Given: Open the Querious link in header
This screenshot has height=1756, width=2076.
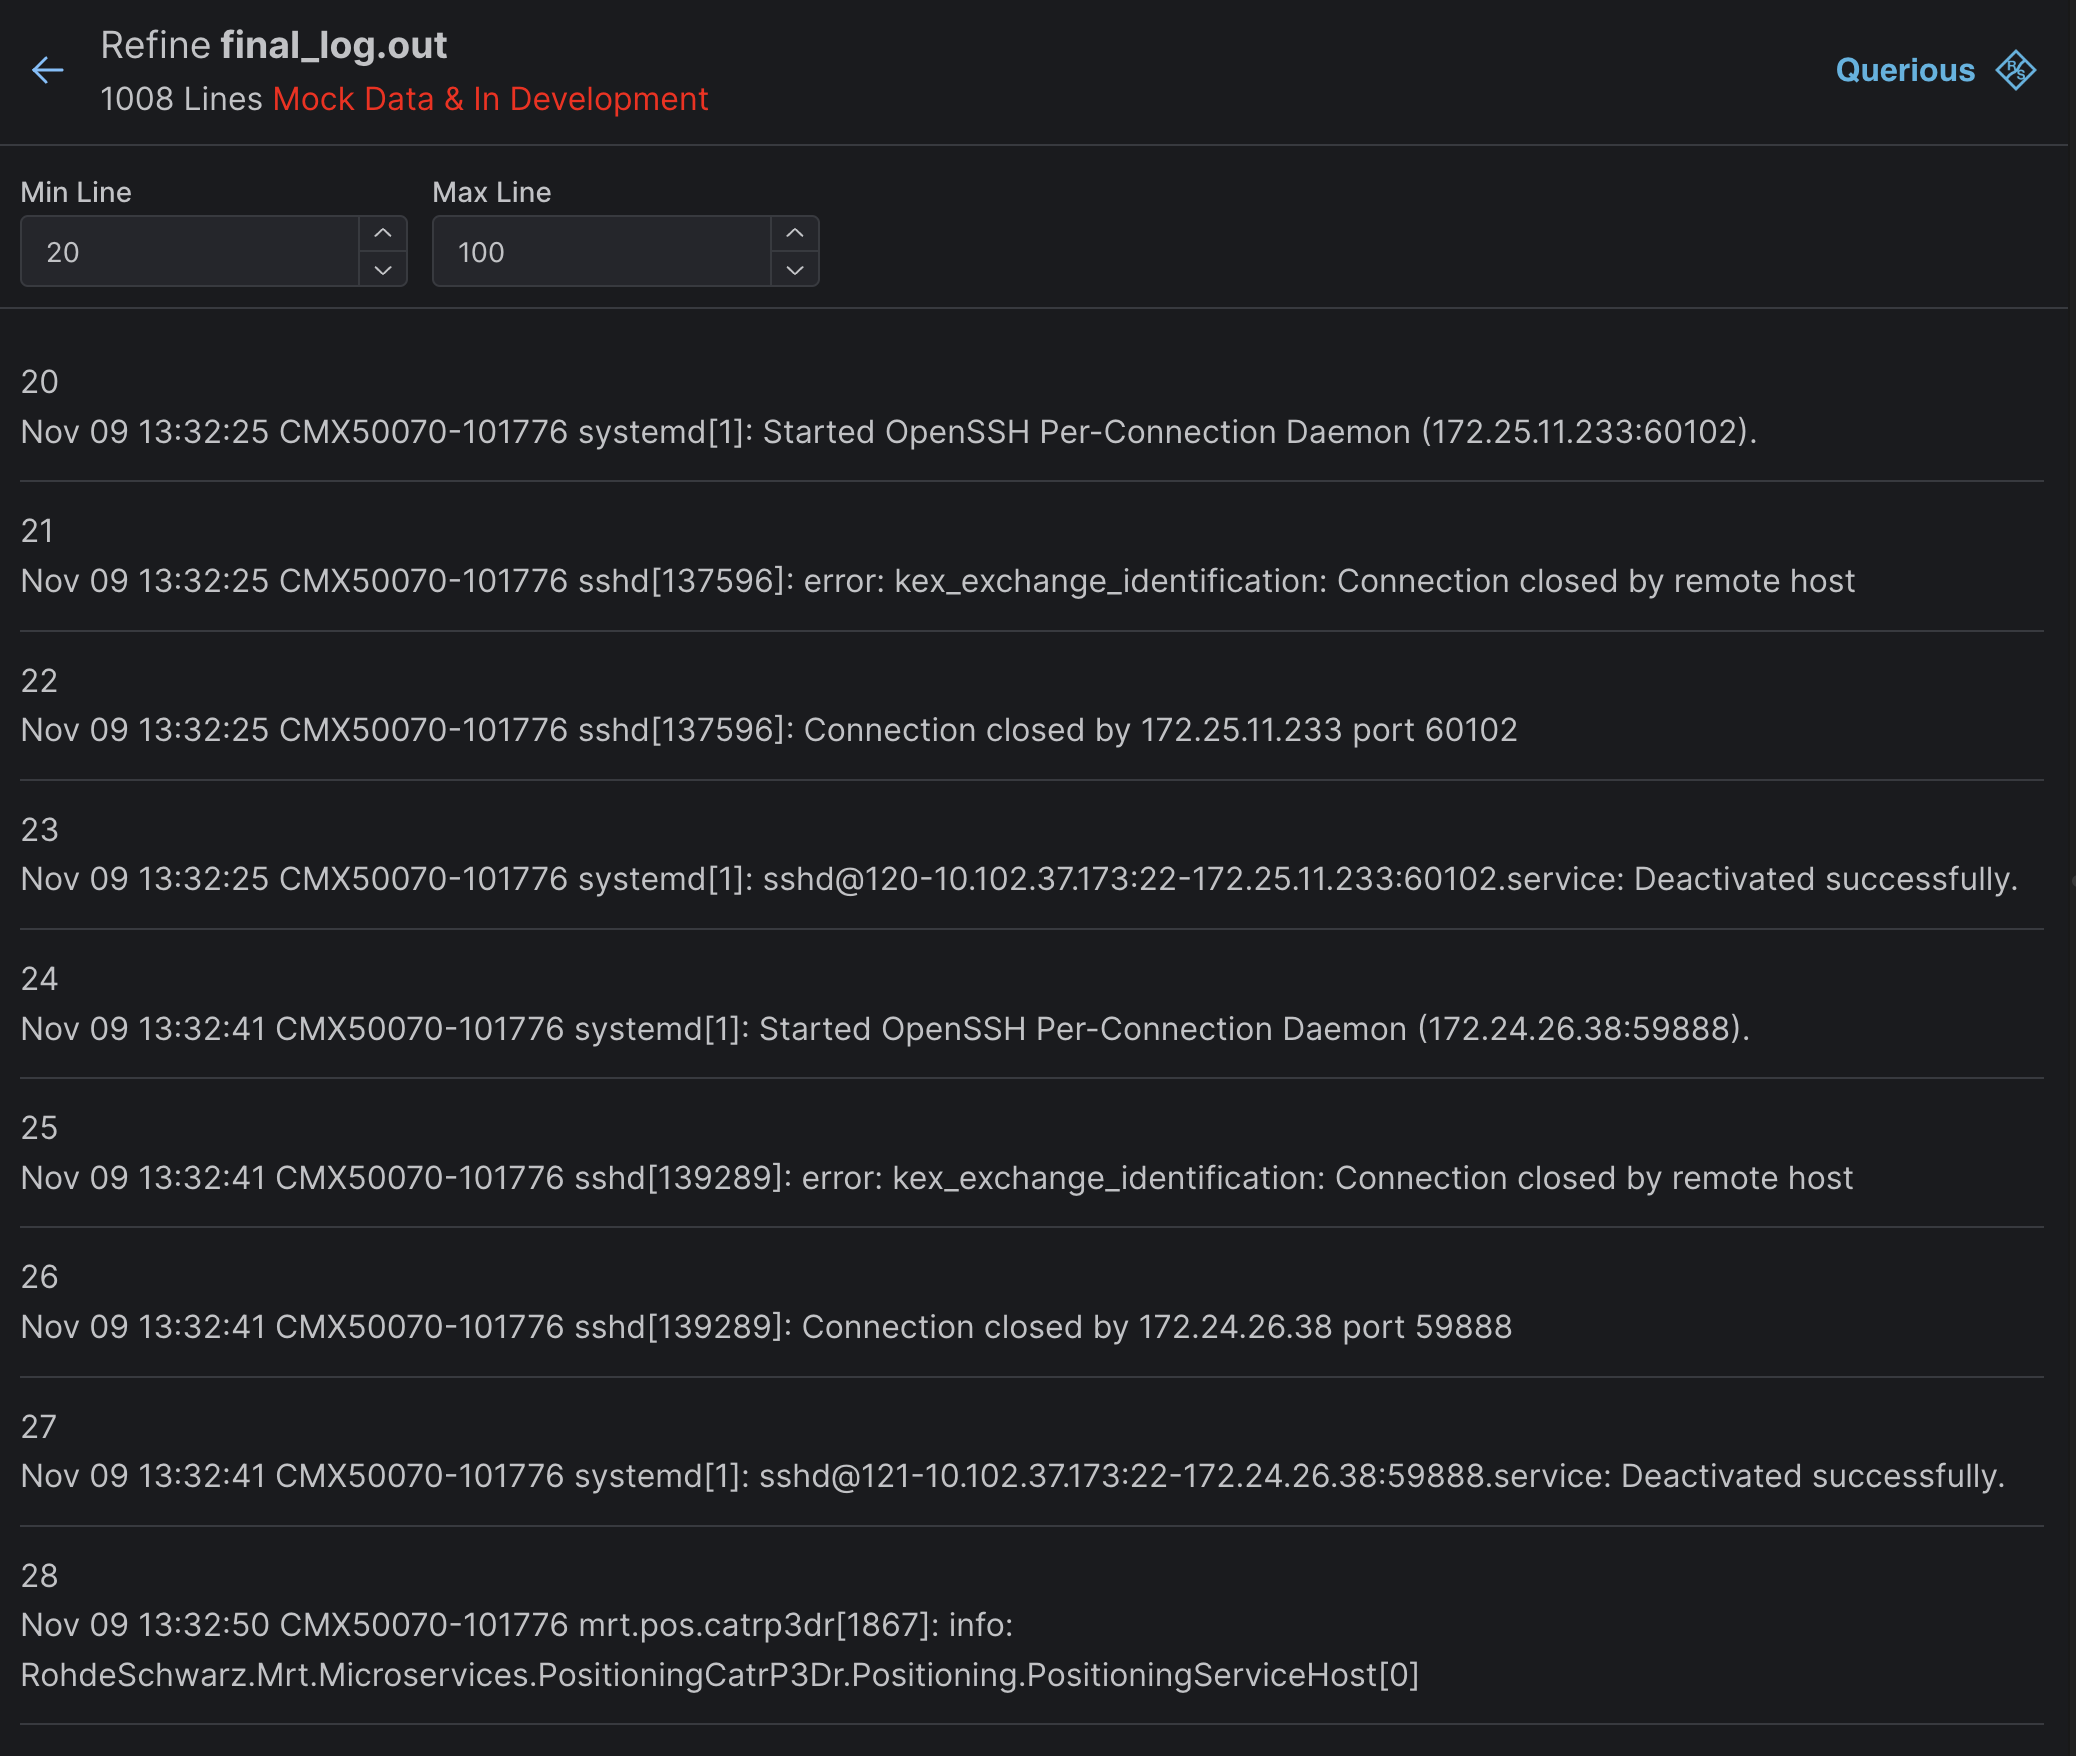Looking at the screenshot, I should coord(1904,70).
